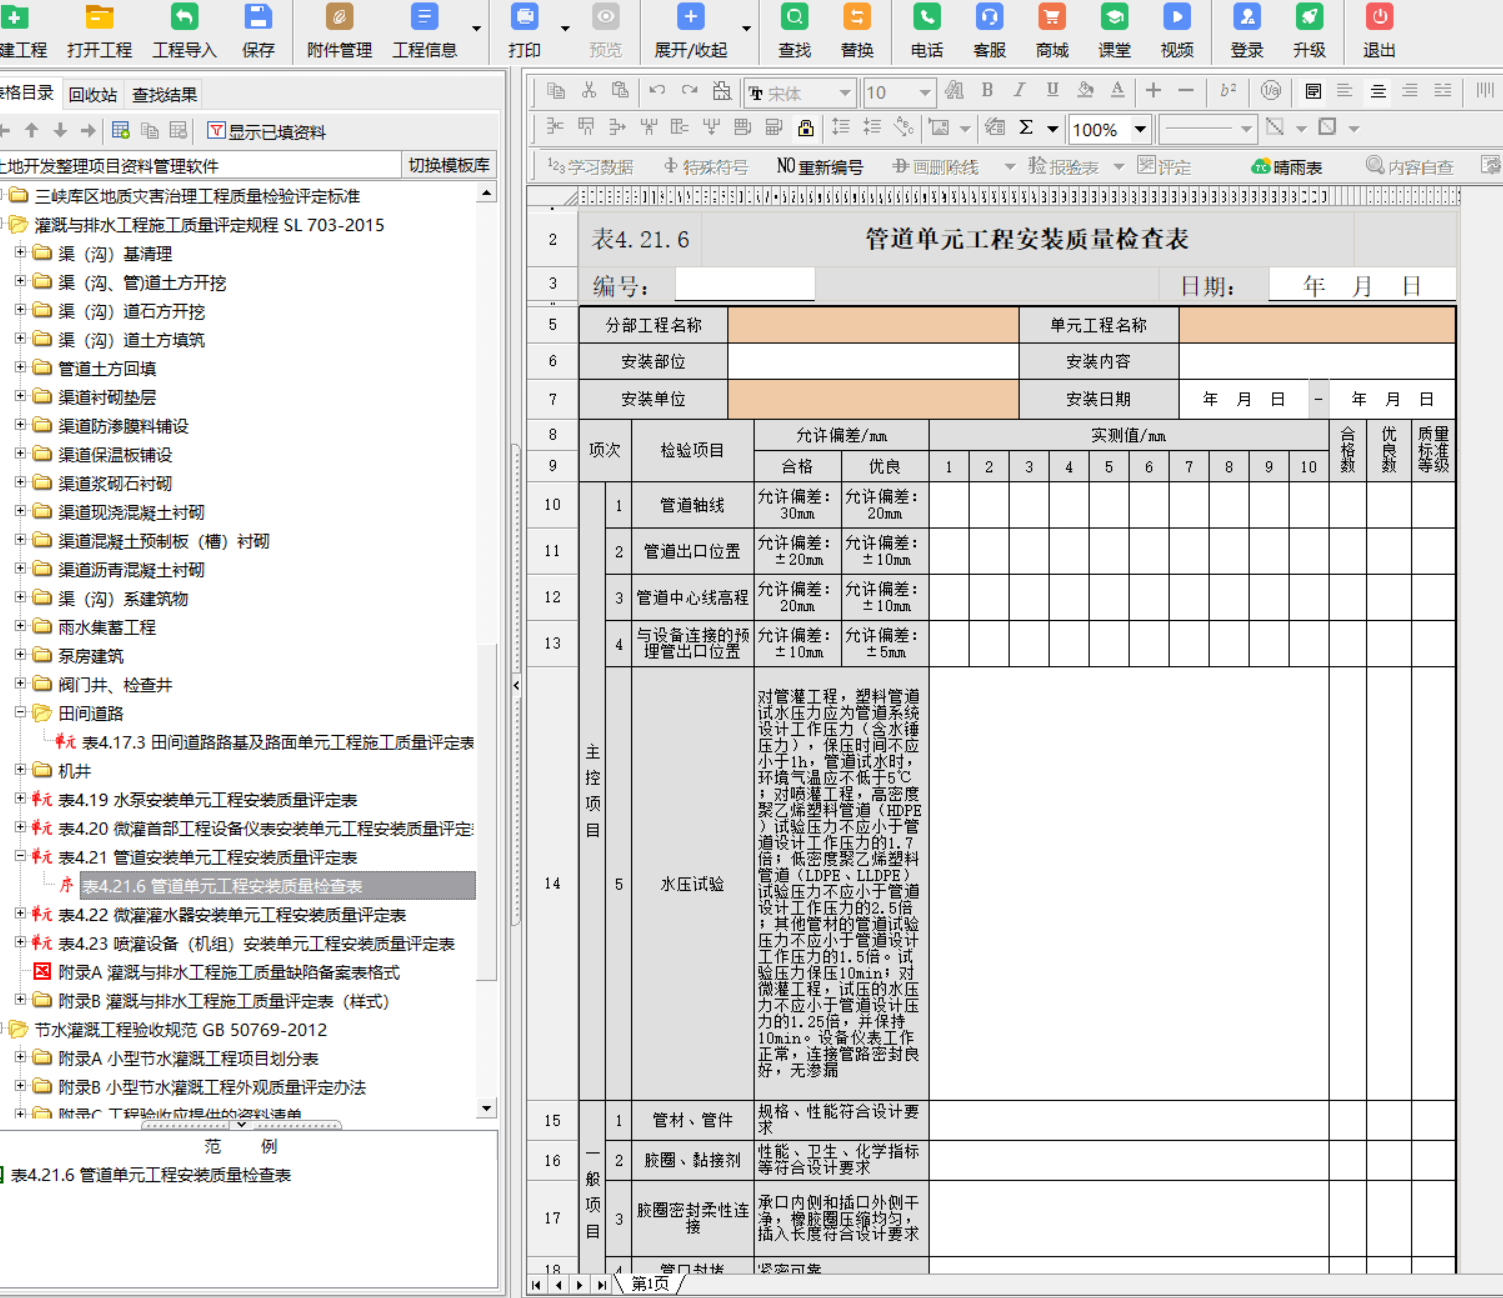Expand 表4.19 水泵安装 node
Screen dimensions: 1503x1298
click(20, 799)
